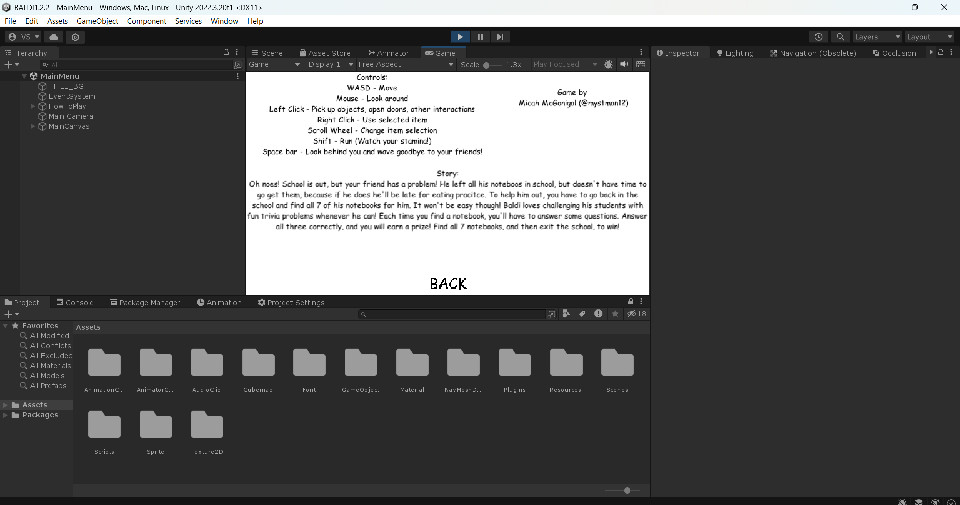Open the GameObject menu

[98, 21]
